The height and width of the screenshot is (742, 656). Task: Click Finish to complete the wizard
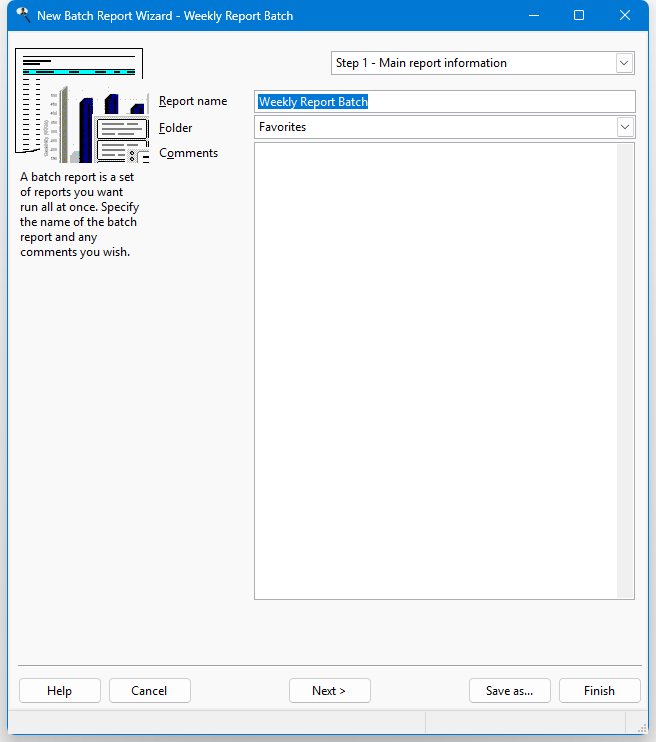pyautogui.click(x=599, y=691)
